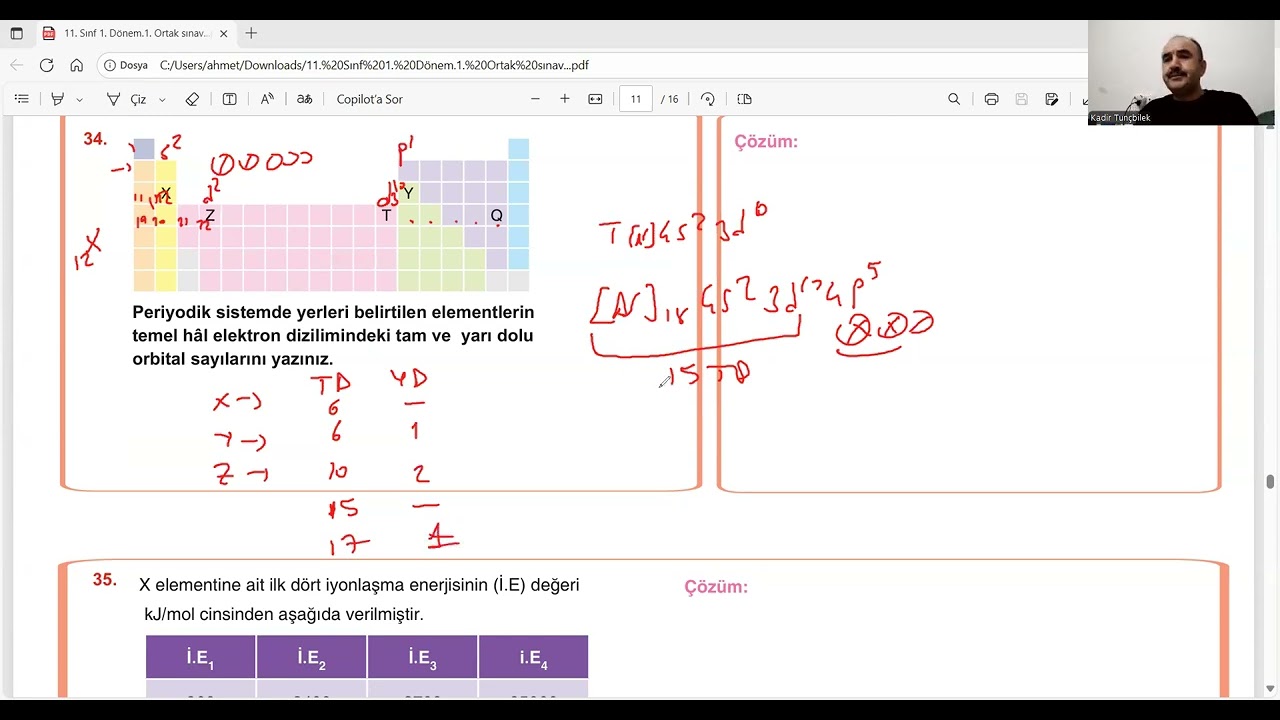
Task: Click the 'İ.E4' table header cell
Action: [x=533, y=657]
